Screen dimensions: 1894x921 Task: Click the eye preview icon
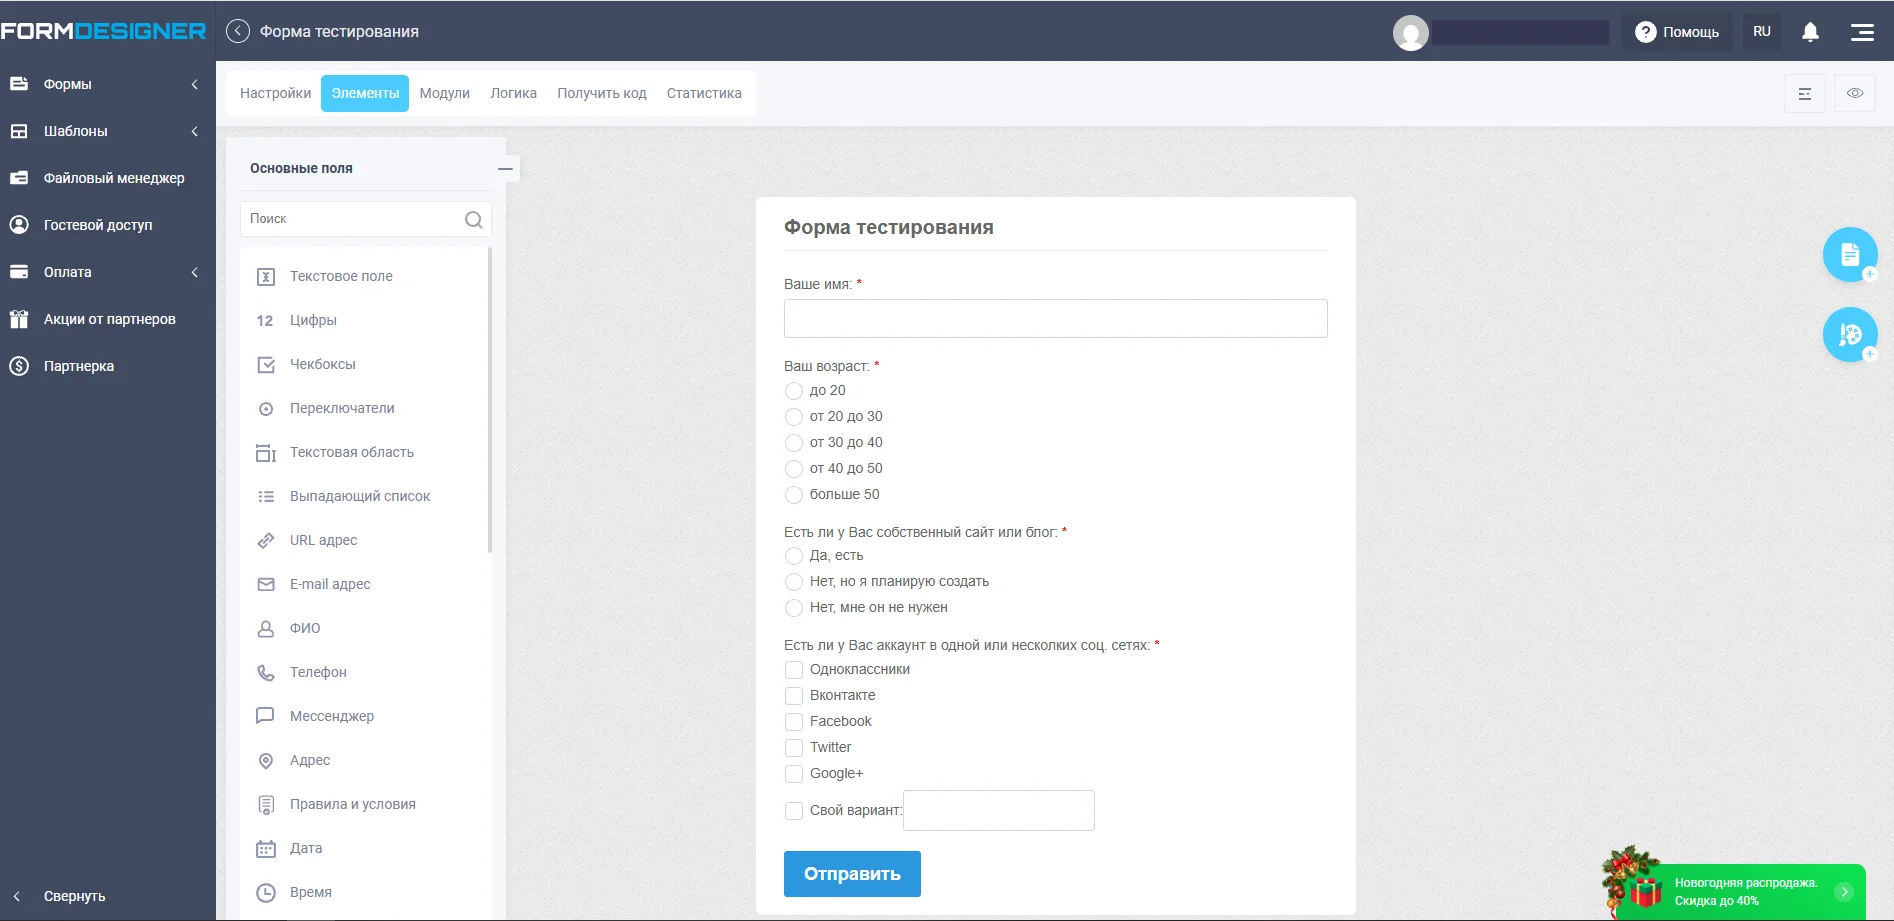tap(1855, 93)
